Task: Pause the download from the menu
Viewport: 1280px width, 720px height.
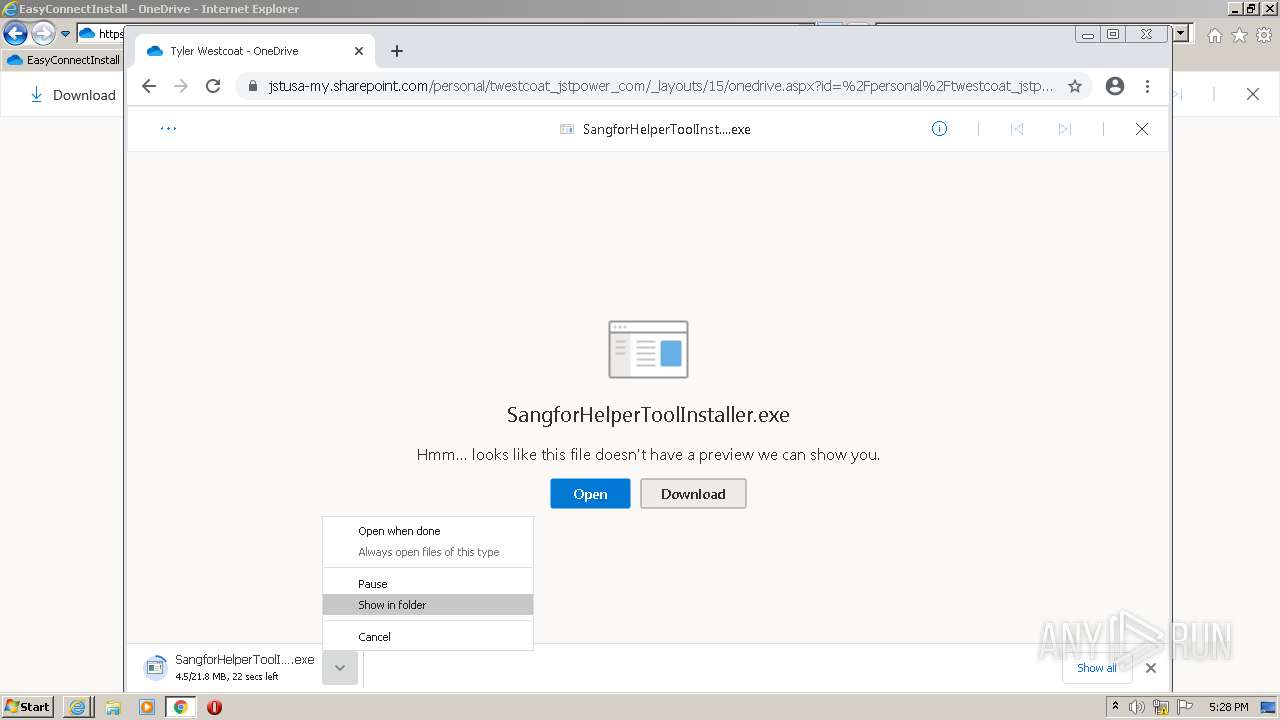Action: click(428, 584)
